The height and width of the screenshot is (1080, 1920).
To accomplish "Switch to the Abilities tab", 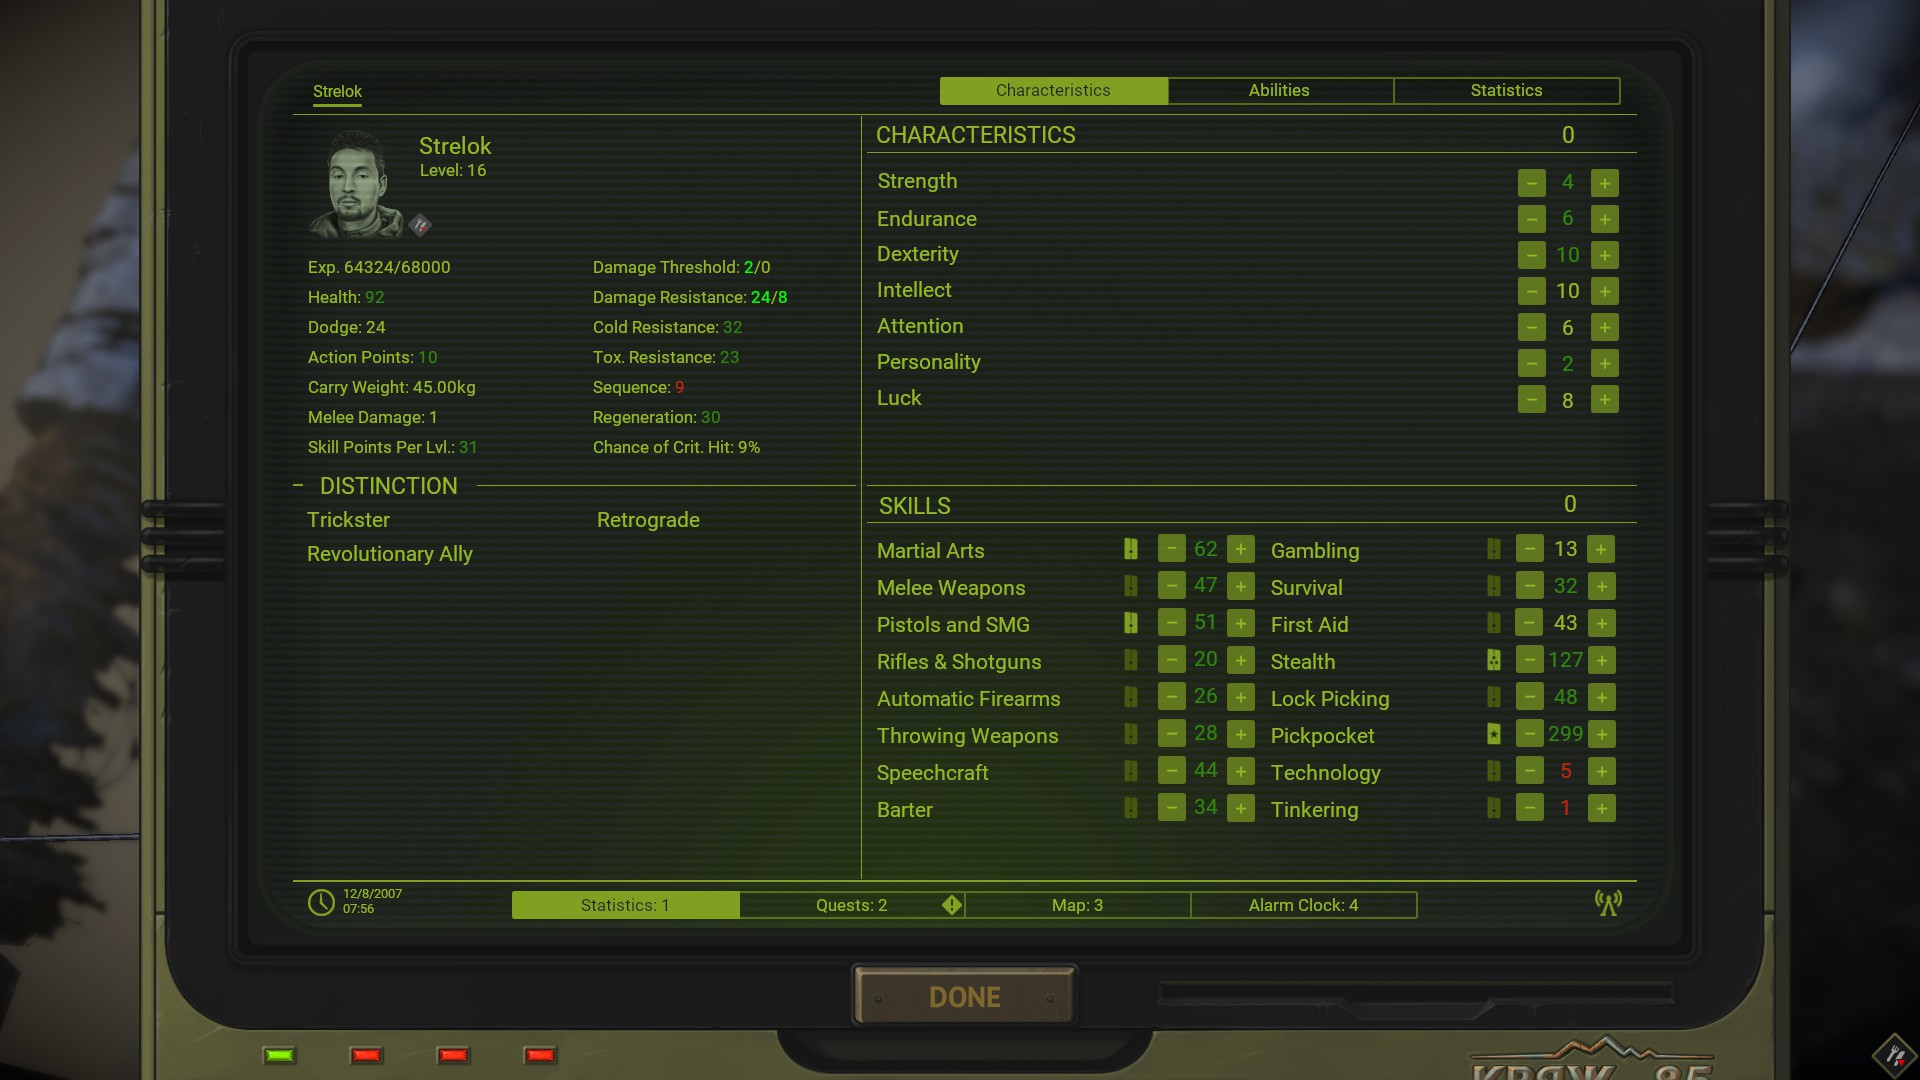I will click(1279, 90).
